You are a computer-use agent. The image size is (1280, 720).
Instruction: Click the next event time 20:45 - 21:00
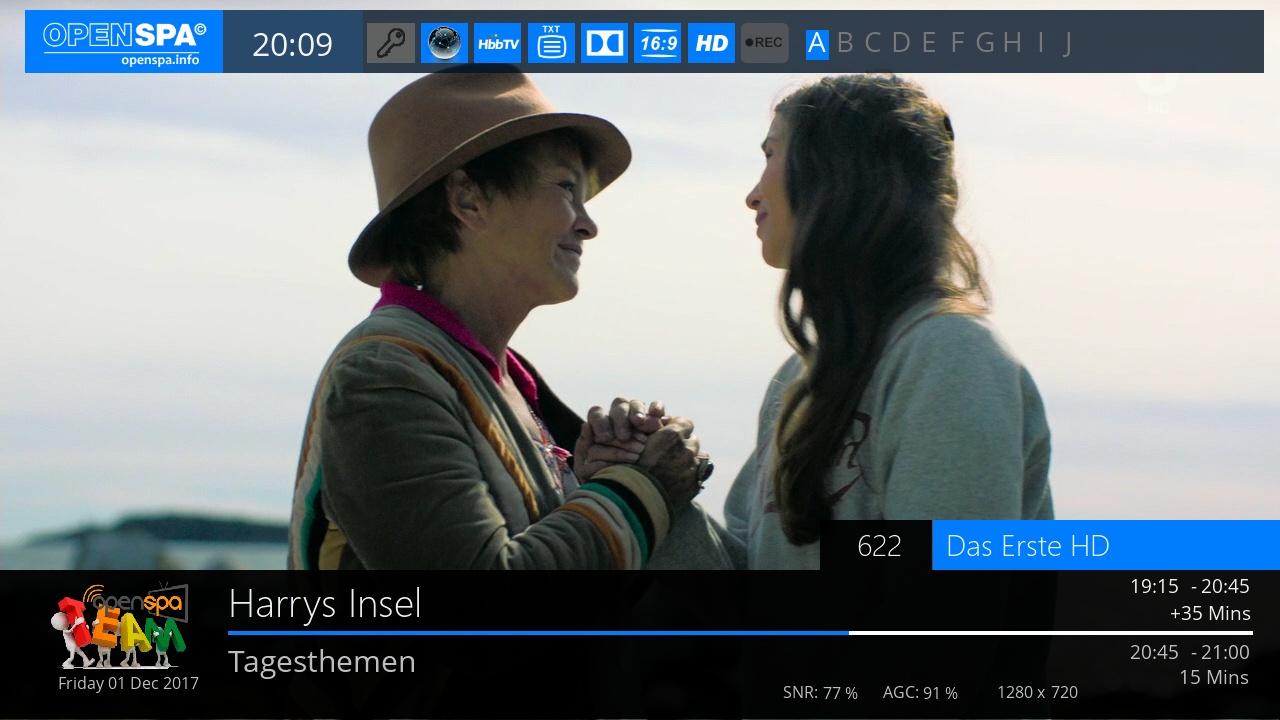tap(1190, 652)
